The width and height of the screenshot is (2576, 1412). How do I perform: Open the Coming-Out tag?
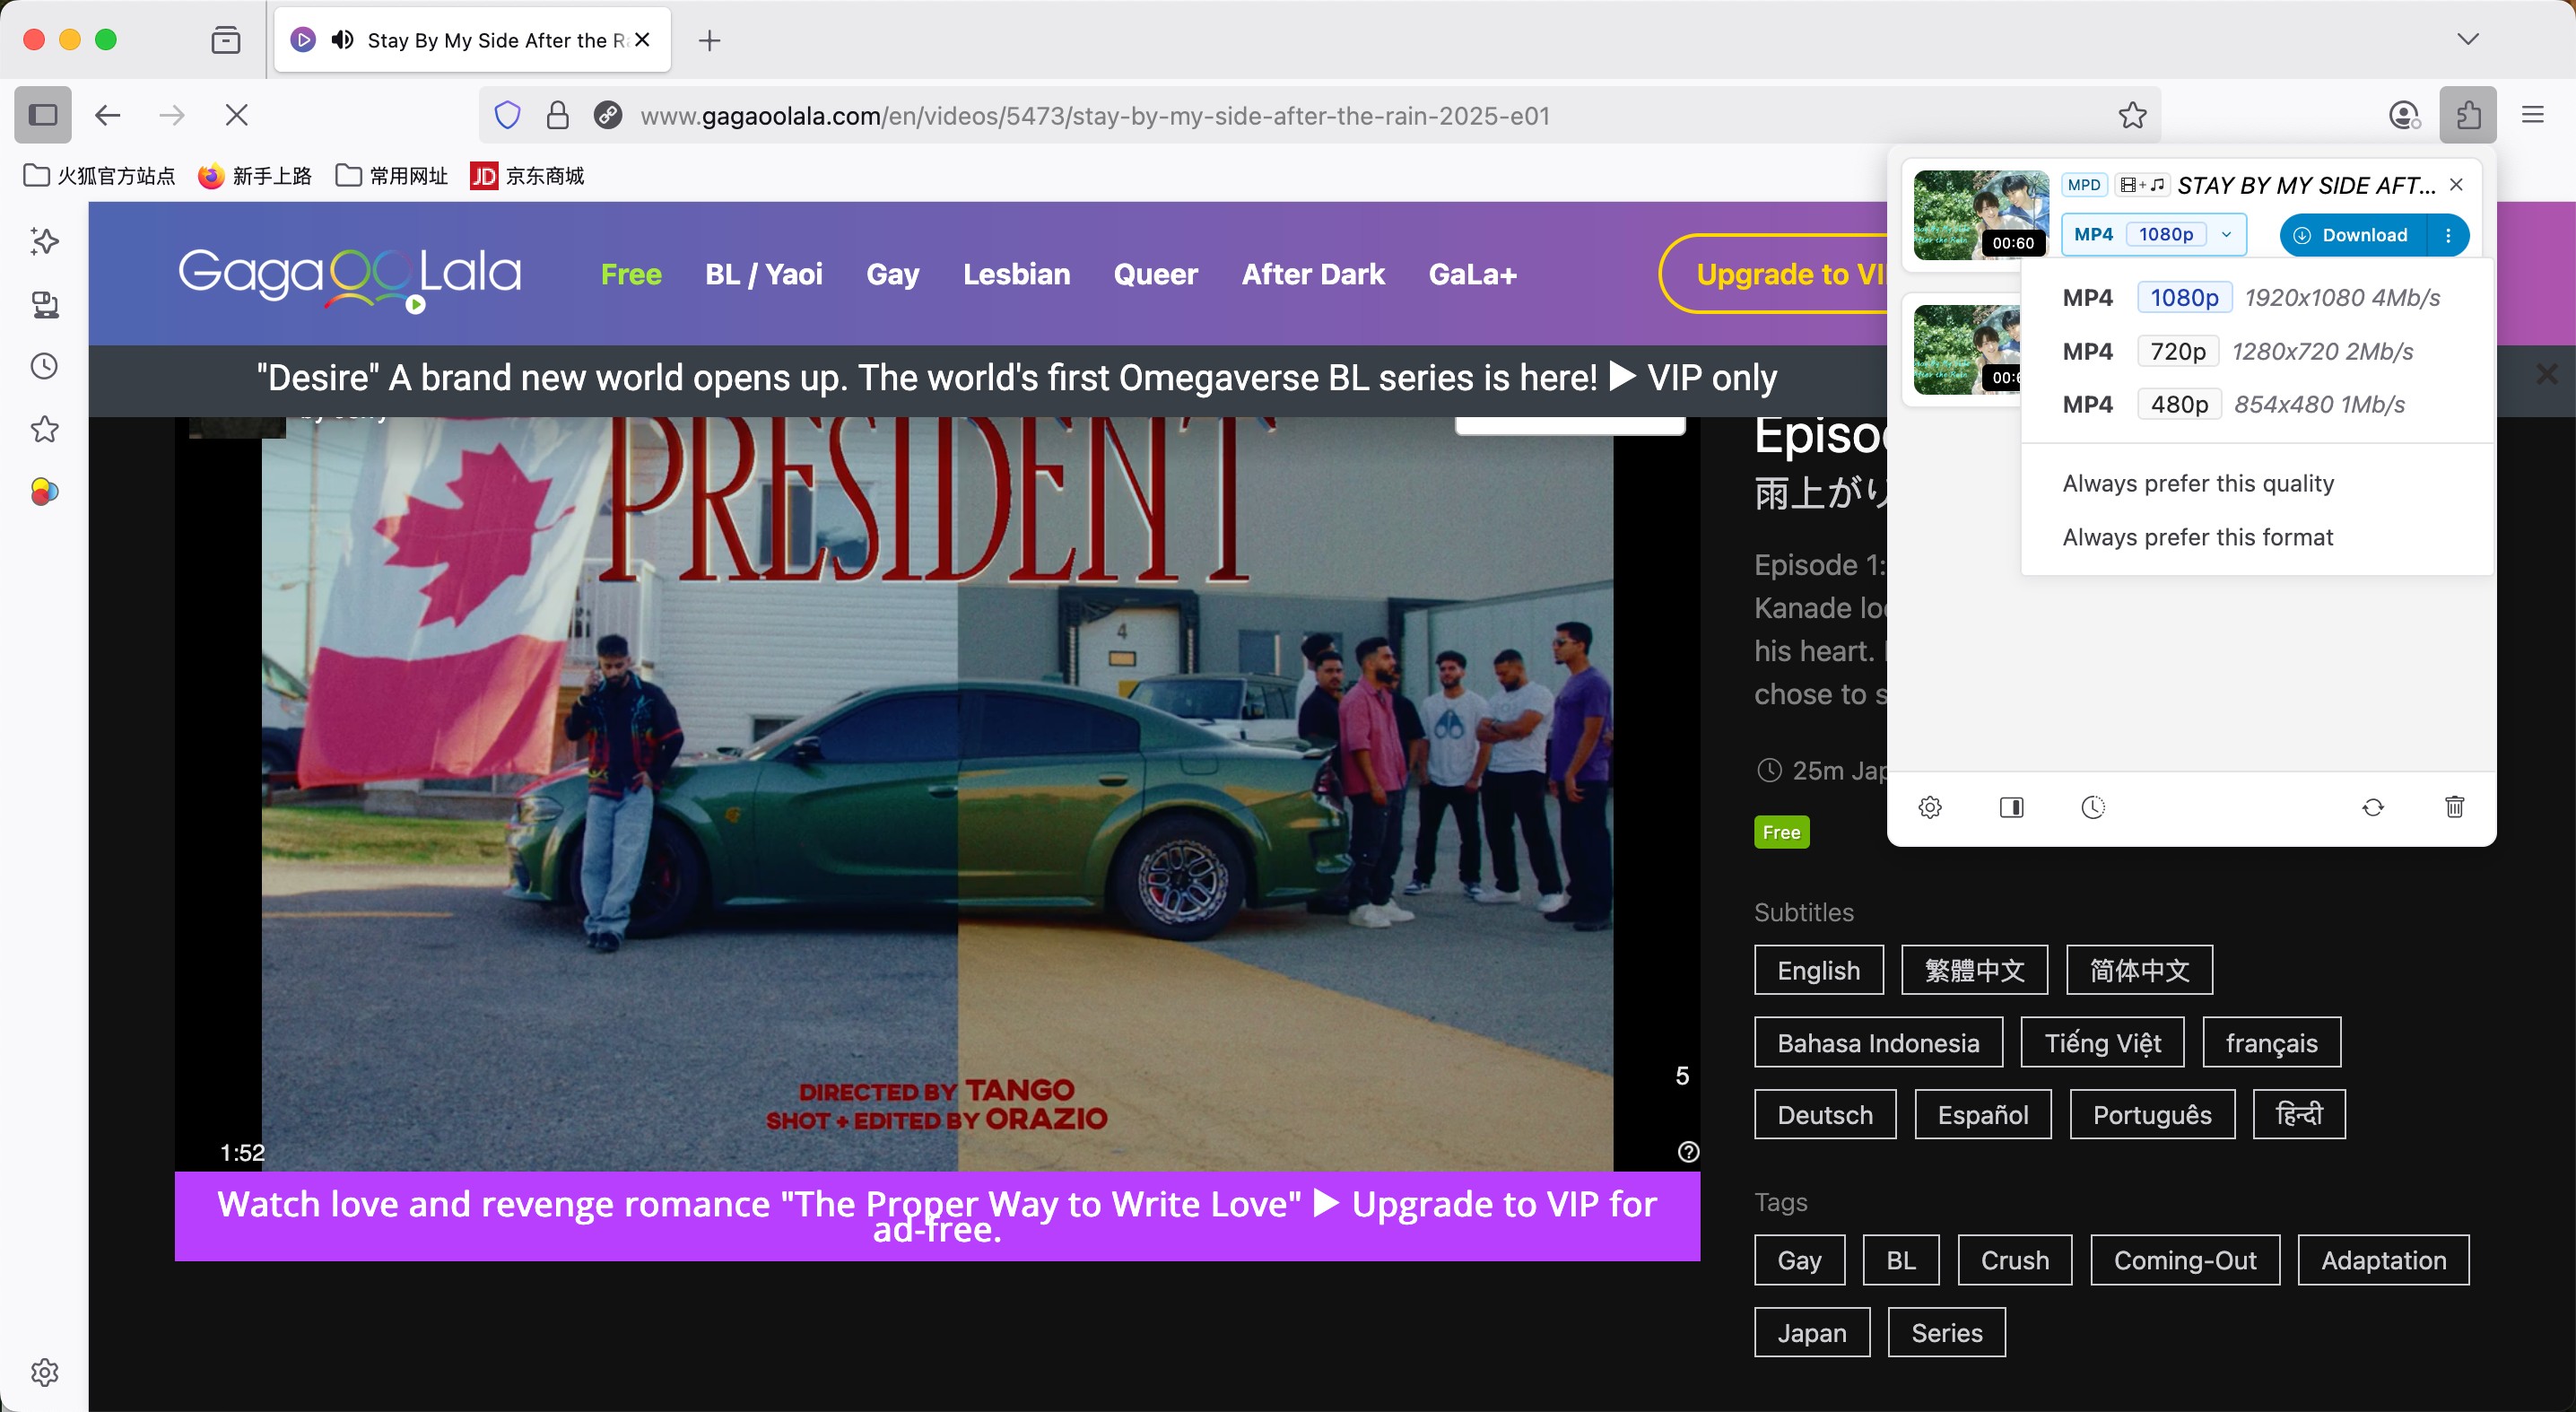tap(2185, 1260)
